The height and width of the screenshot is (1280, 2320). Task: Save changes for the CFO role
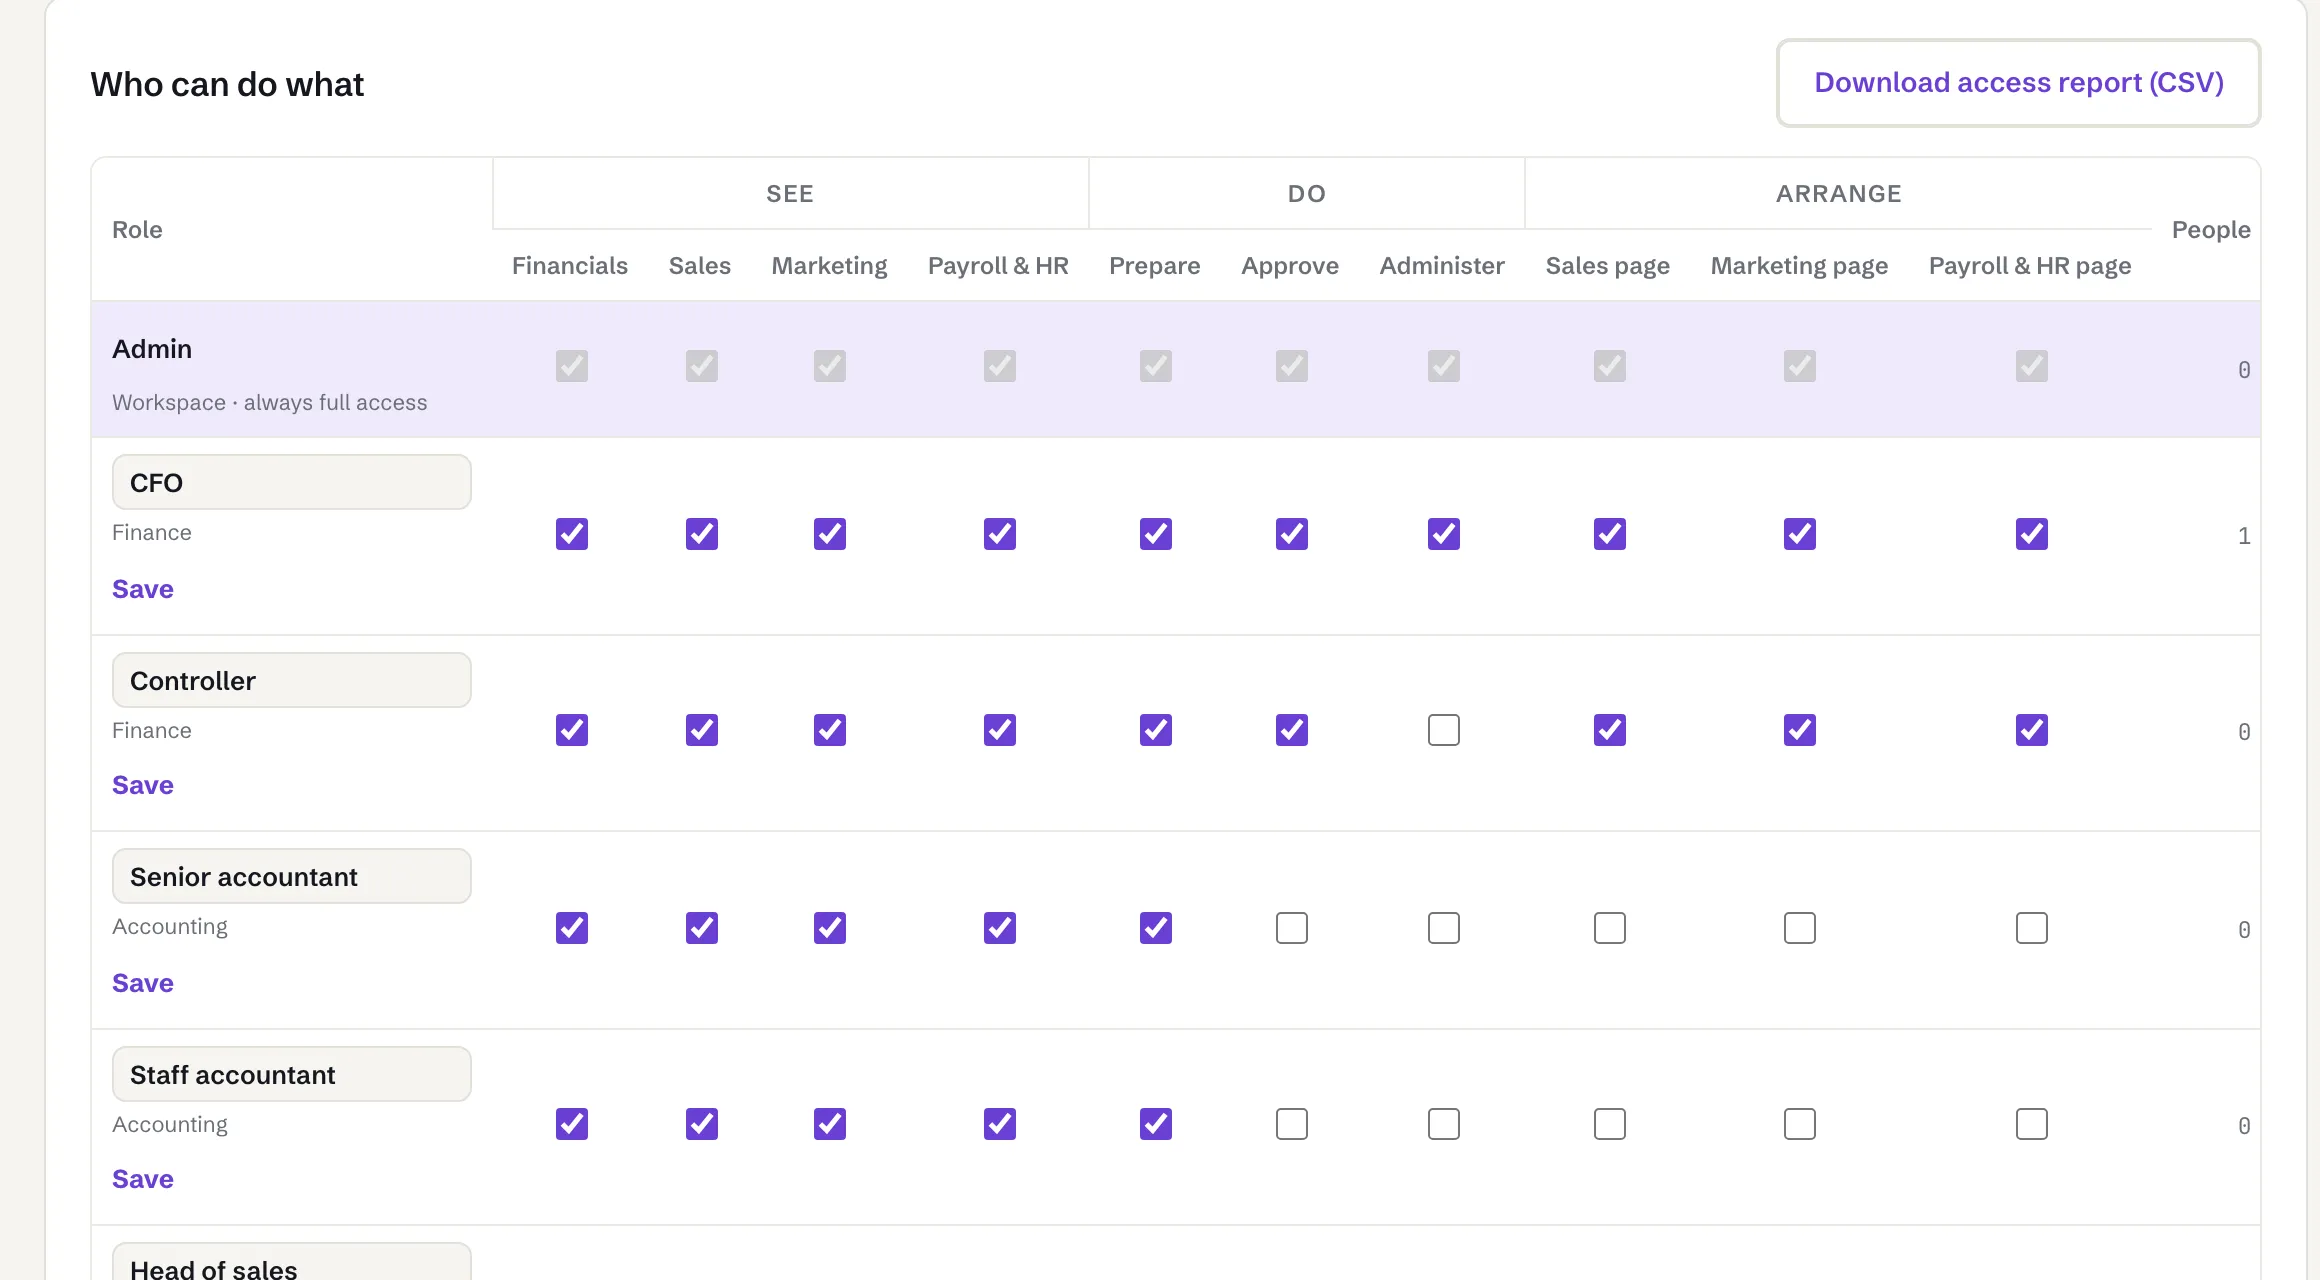tap(143, 589)
